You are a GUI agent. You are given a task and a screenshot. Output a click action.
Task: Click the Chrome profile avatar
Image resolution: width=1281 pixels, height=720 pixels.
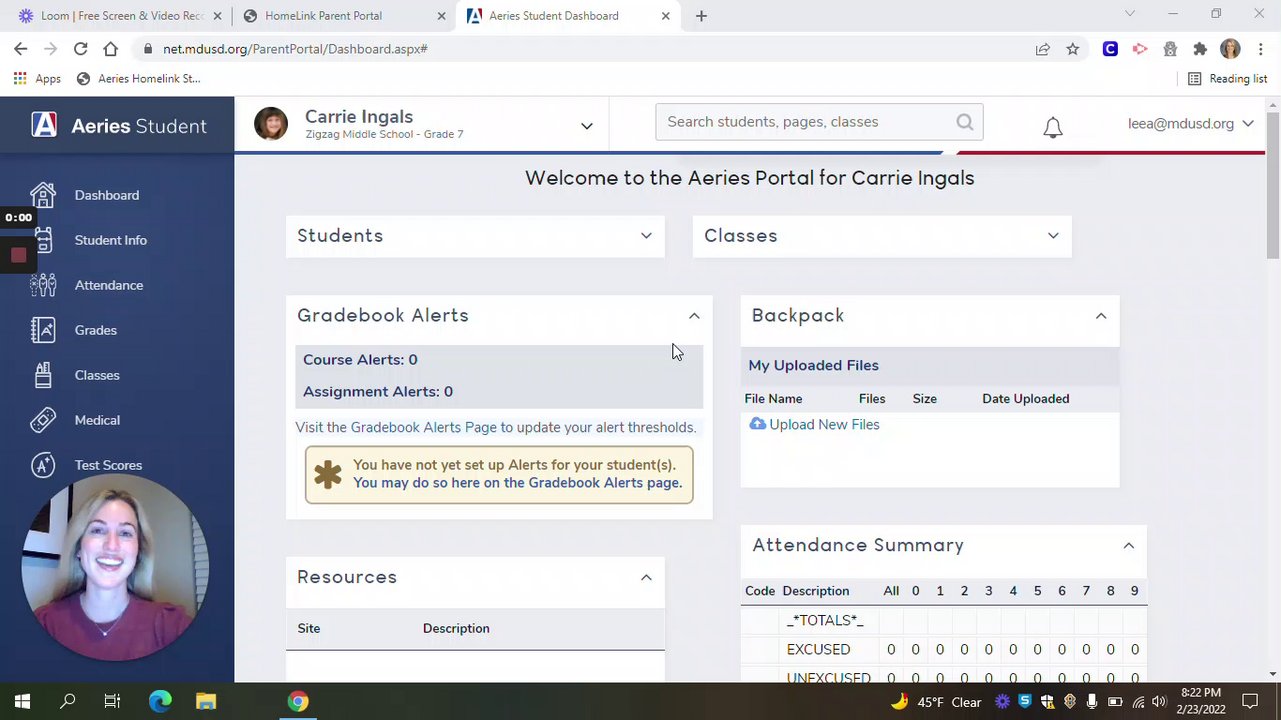click(1230, 48)
